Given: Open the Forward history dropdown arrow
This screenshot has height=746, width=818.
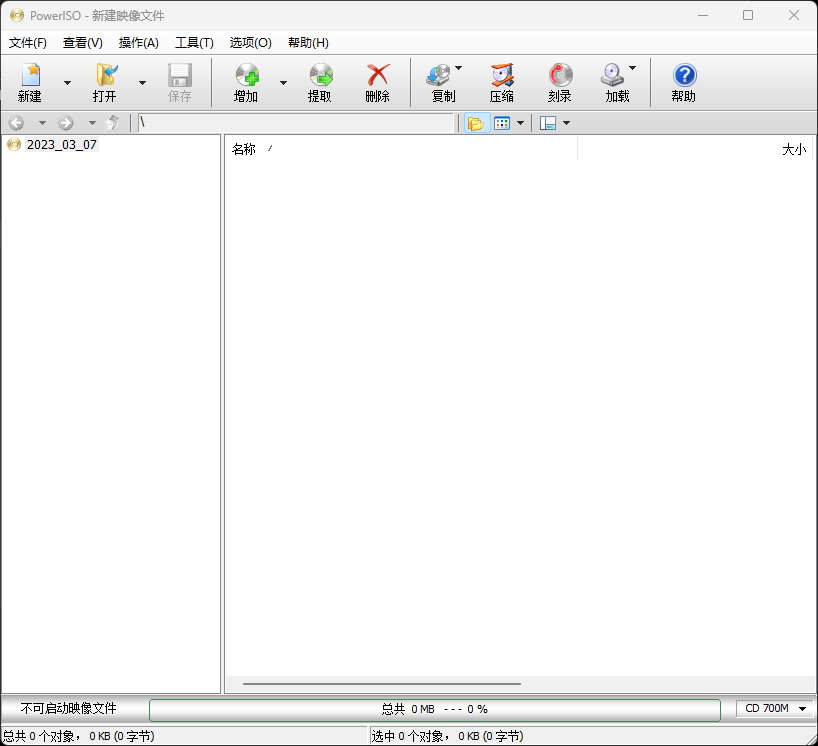Looking at the screenshot, I should point(92,123).
